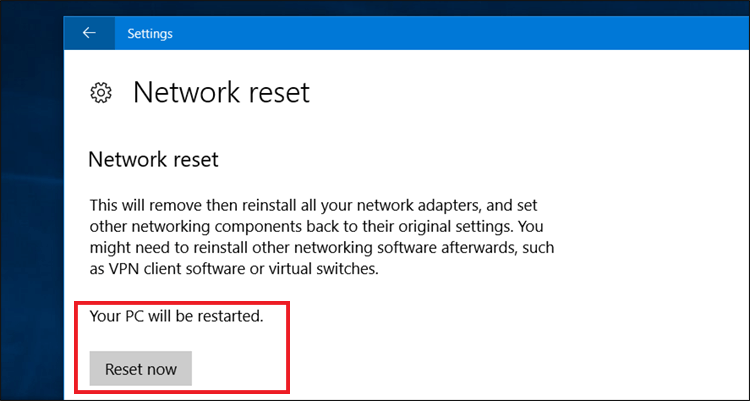Viewport: 750px width, 401px height.
Task: Click the back arrow in title bar
Action: [89, 33]
